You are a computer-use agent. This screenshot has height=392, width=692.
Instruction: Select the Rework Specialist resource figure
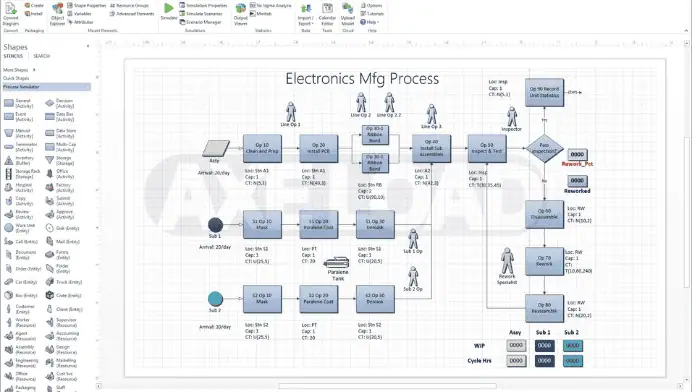pos(507,261)
